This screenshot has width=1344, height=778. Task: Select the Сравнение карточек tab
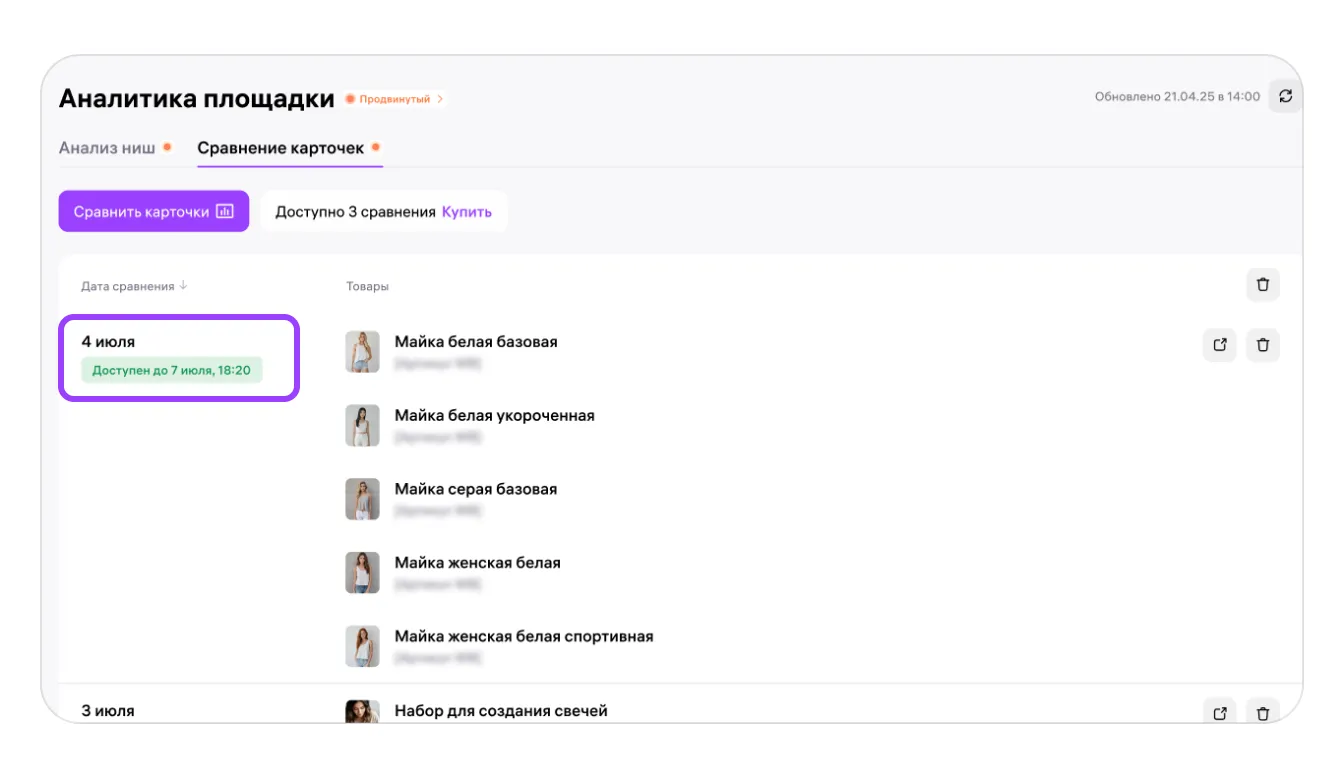point(280,148)
